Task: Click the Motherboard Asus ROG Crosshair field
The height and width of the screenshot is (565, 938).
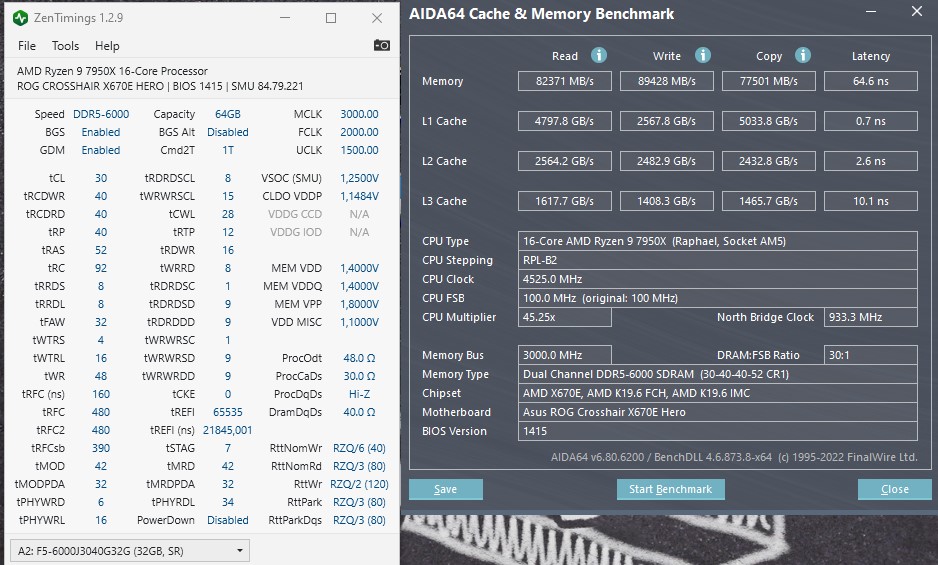Action: pyautogui.click(x=718, y=412)
